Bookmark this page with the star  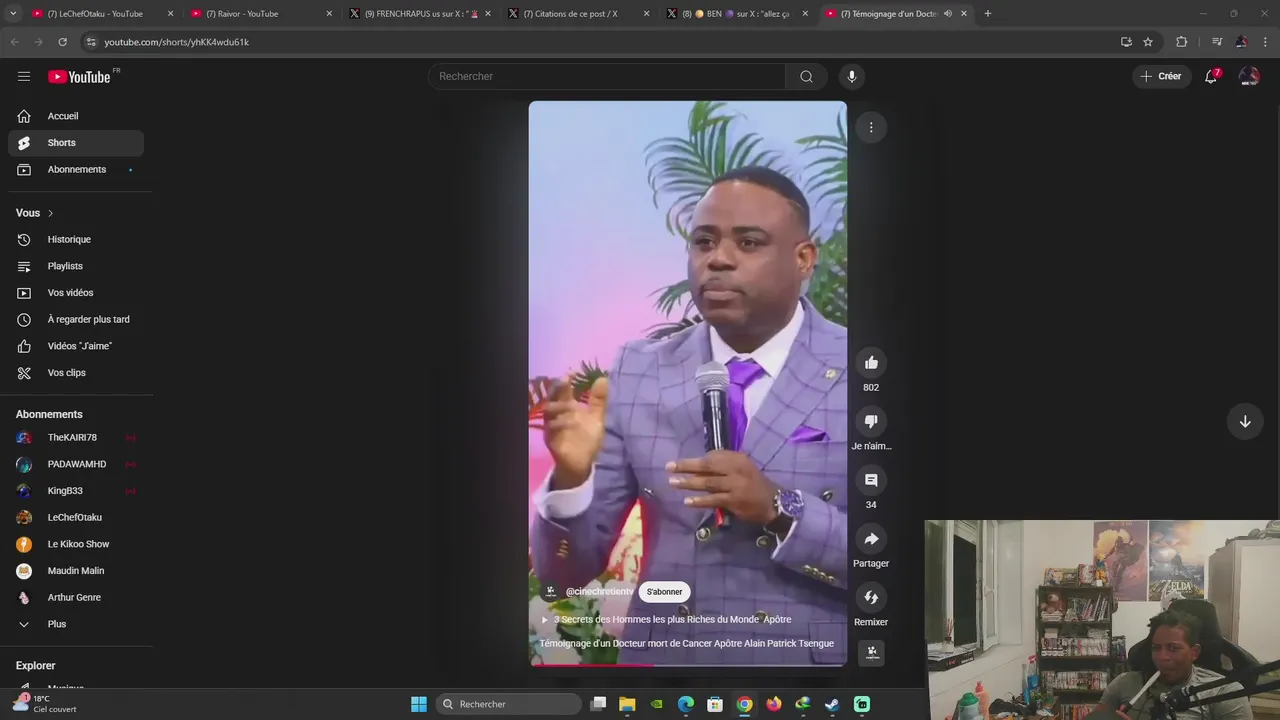1148,42
